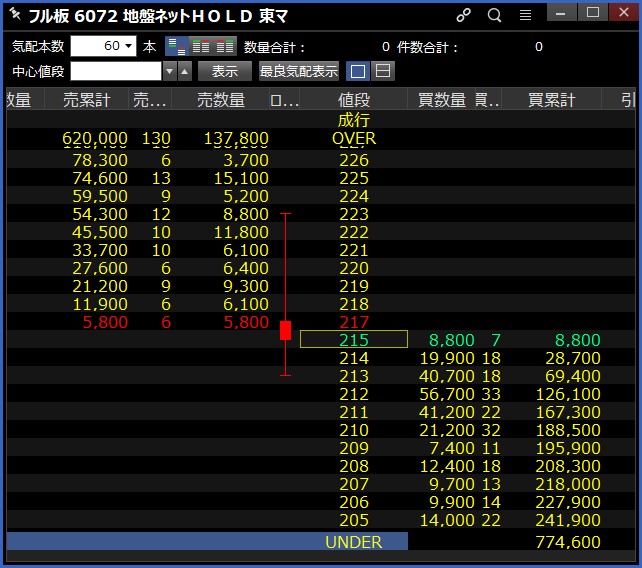The width and height of the screenshot is (642, 568).
Task: Click the 中心値段 input field
Action: coord(116,71)
